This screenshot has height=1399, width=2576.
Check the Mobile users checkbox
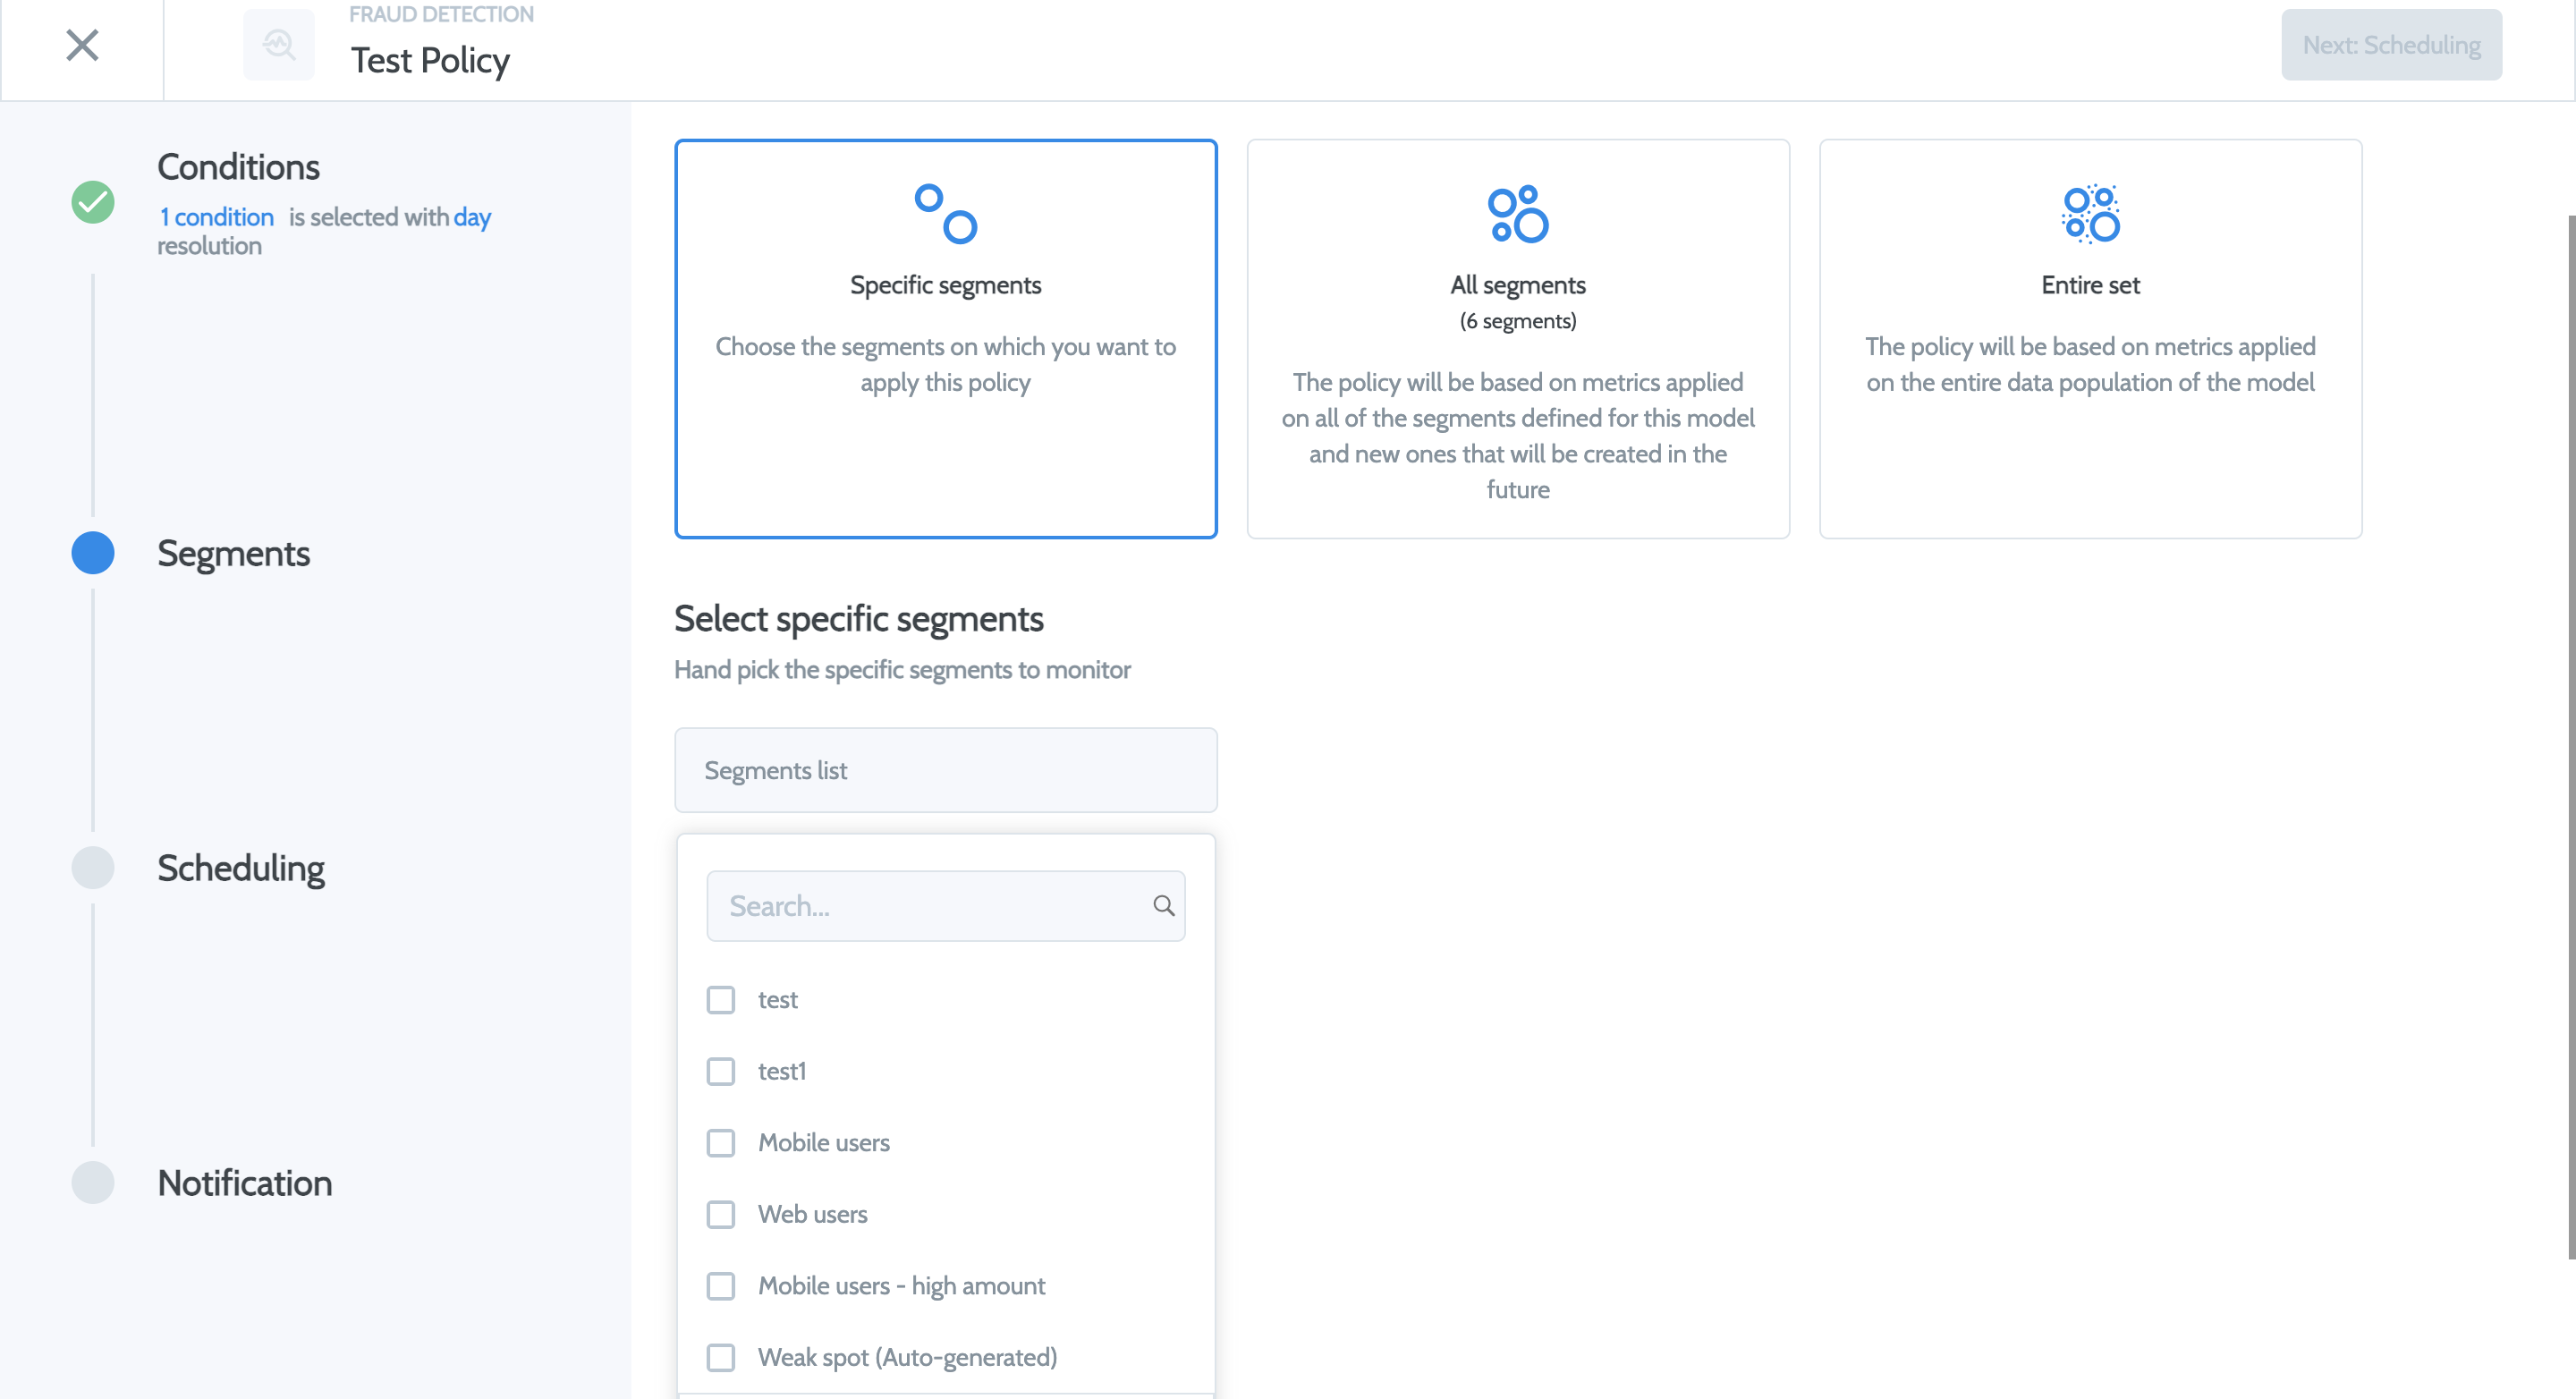[x=720, y=1143]
